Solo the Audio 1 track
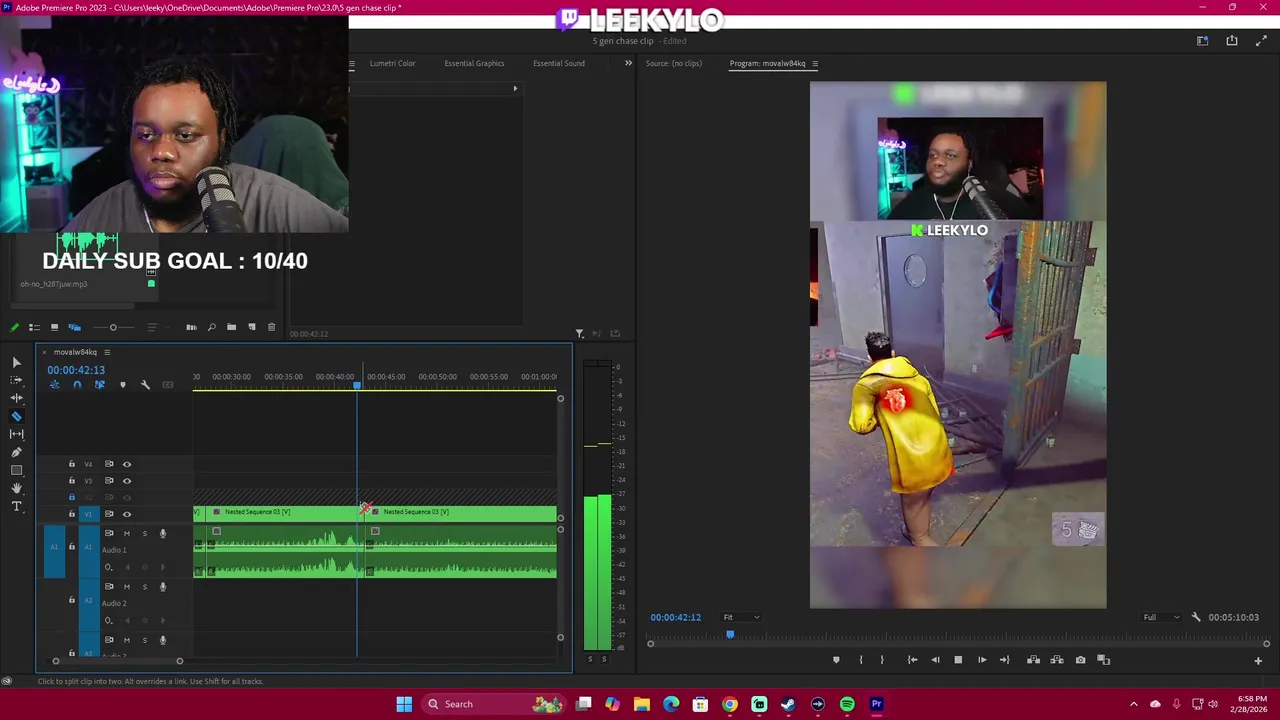 pyautogui.click(x=144, y=533)
